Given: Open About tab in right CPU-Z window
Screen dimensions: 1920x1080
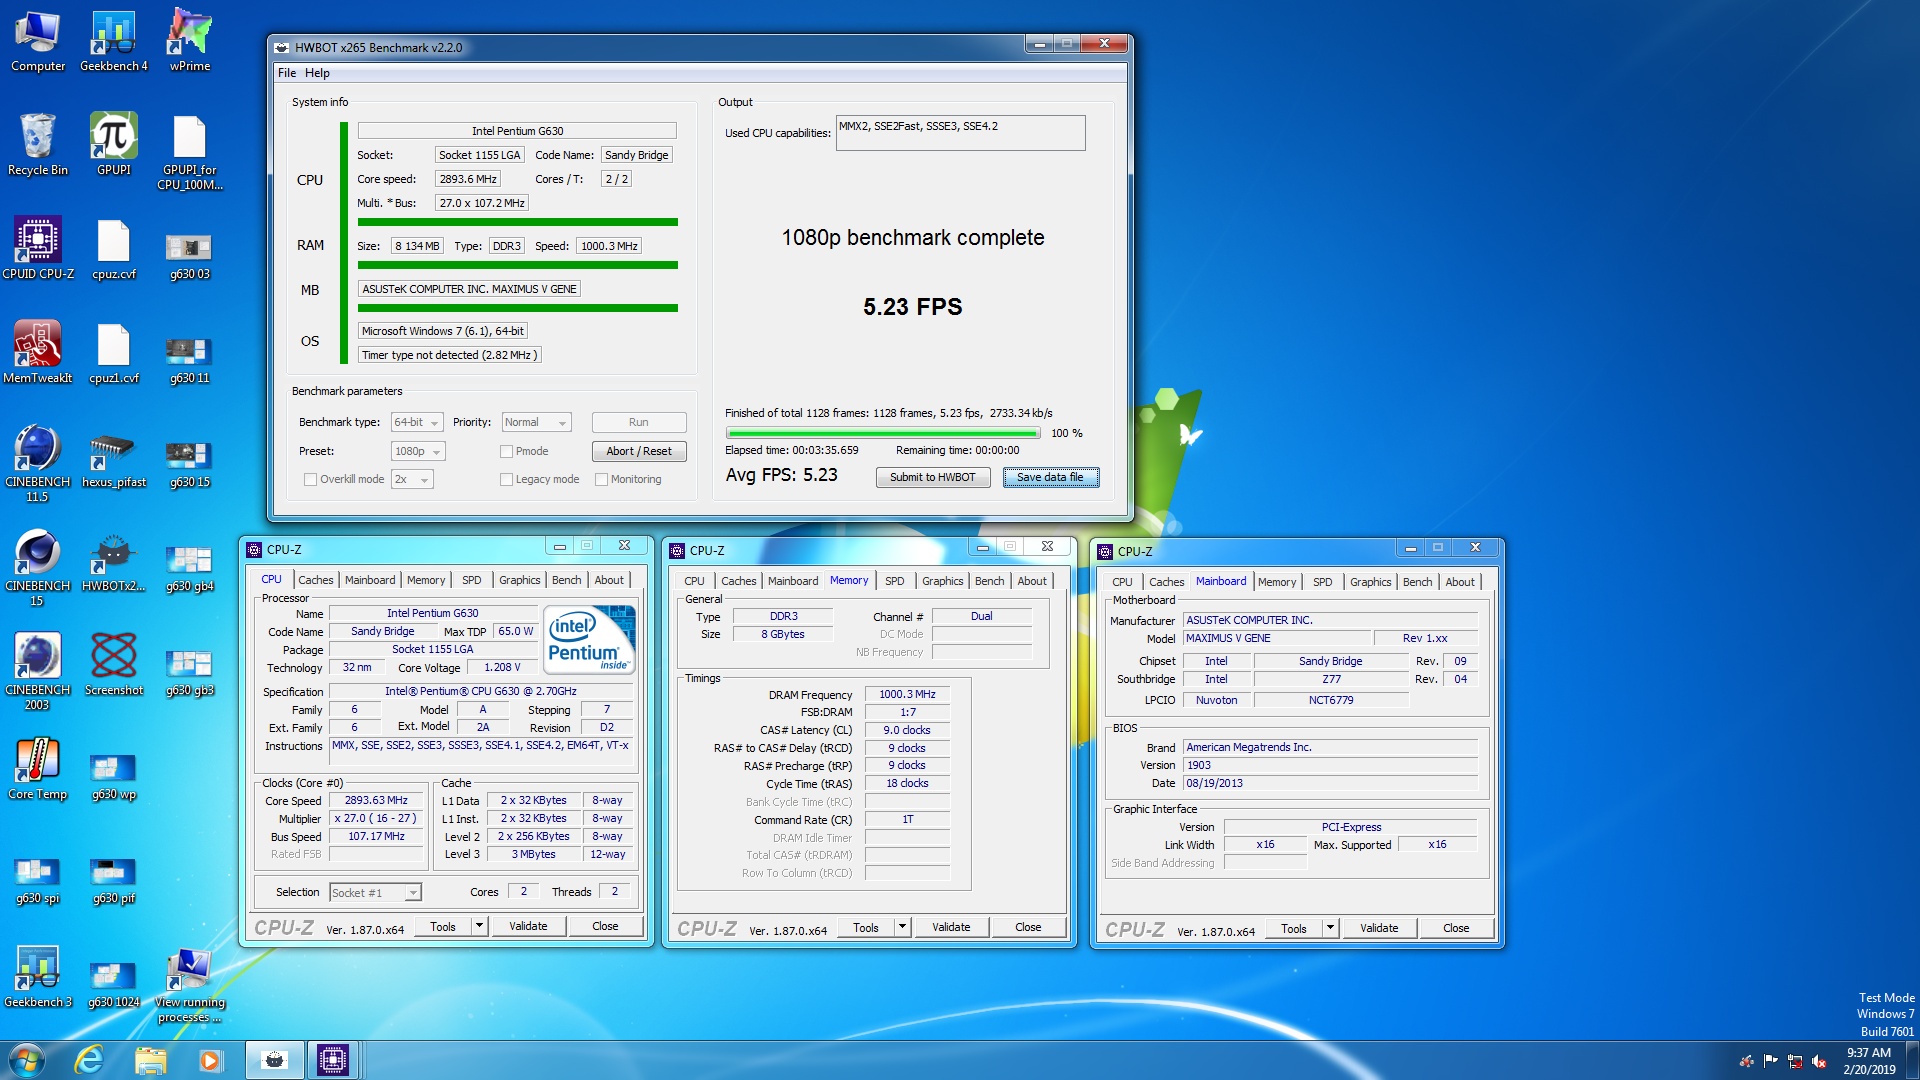Looking at the screenshot, I should click(1459, 582).
